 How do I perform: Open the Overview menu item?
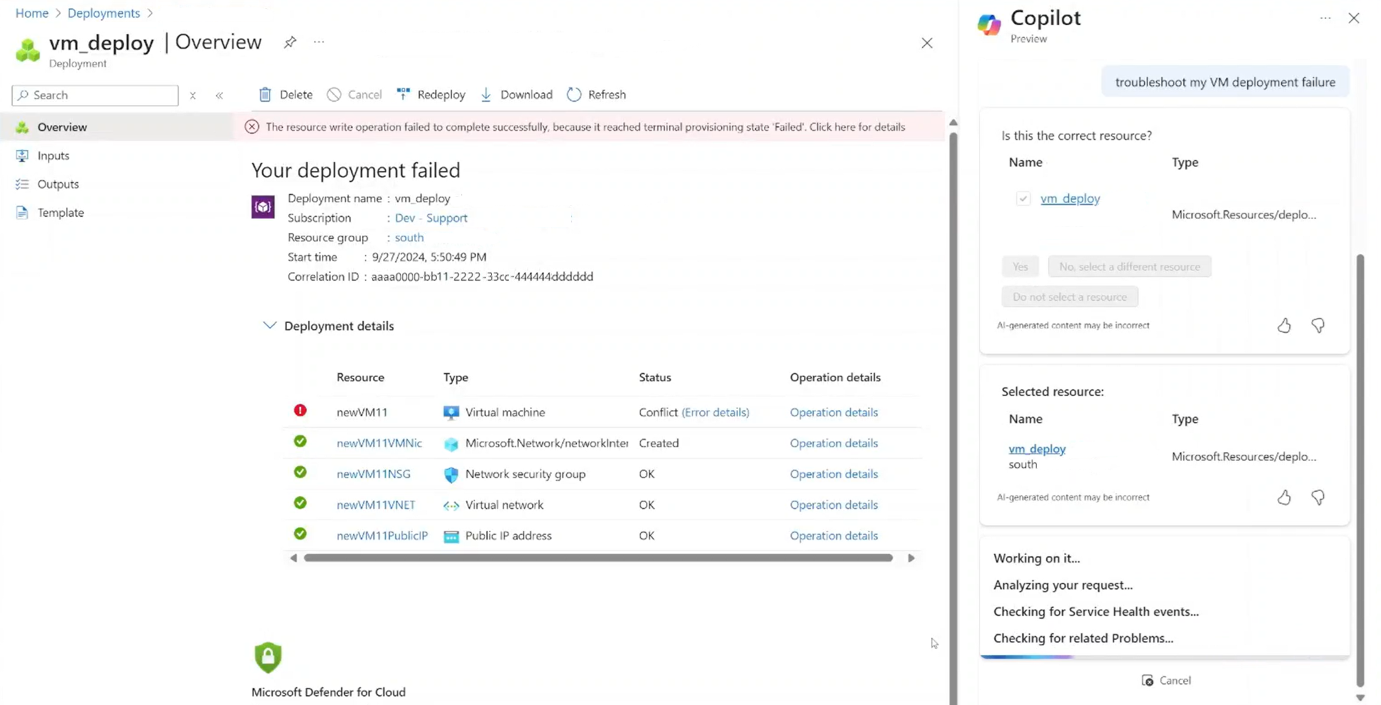tap(117, 127)
